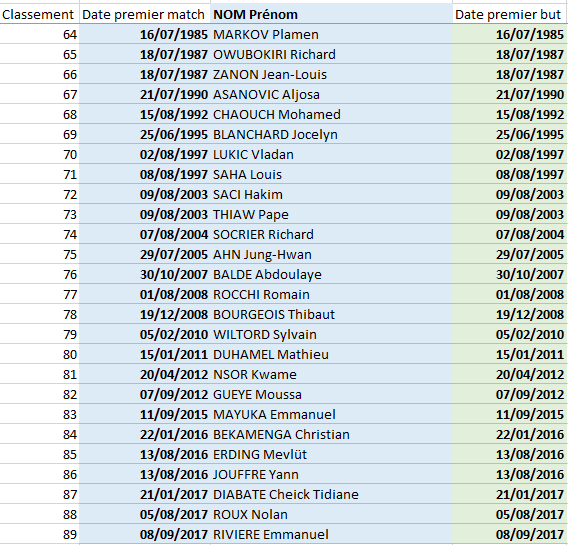Click first match date 21/01/2017
This screenshot has width=568, height=545.
tap(145, 494)
